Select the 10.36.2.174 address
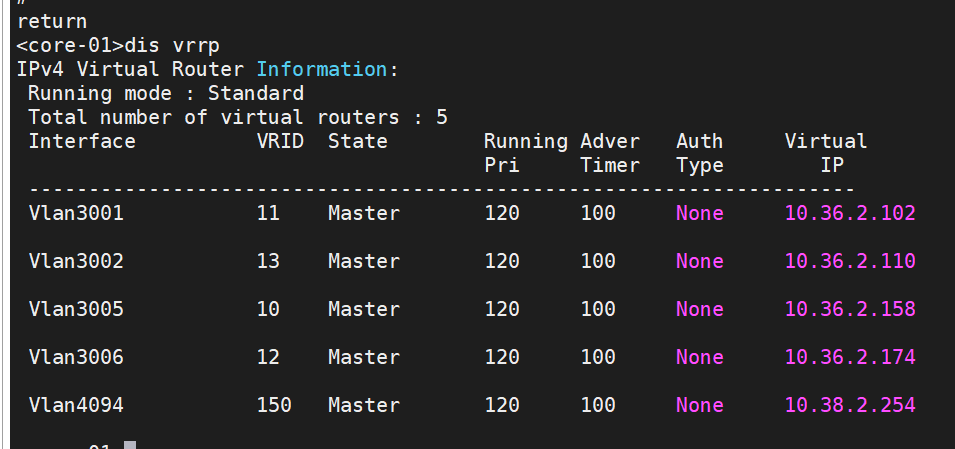 850,357
